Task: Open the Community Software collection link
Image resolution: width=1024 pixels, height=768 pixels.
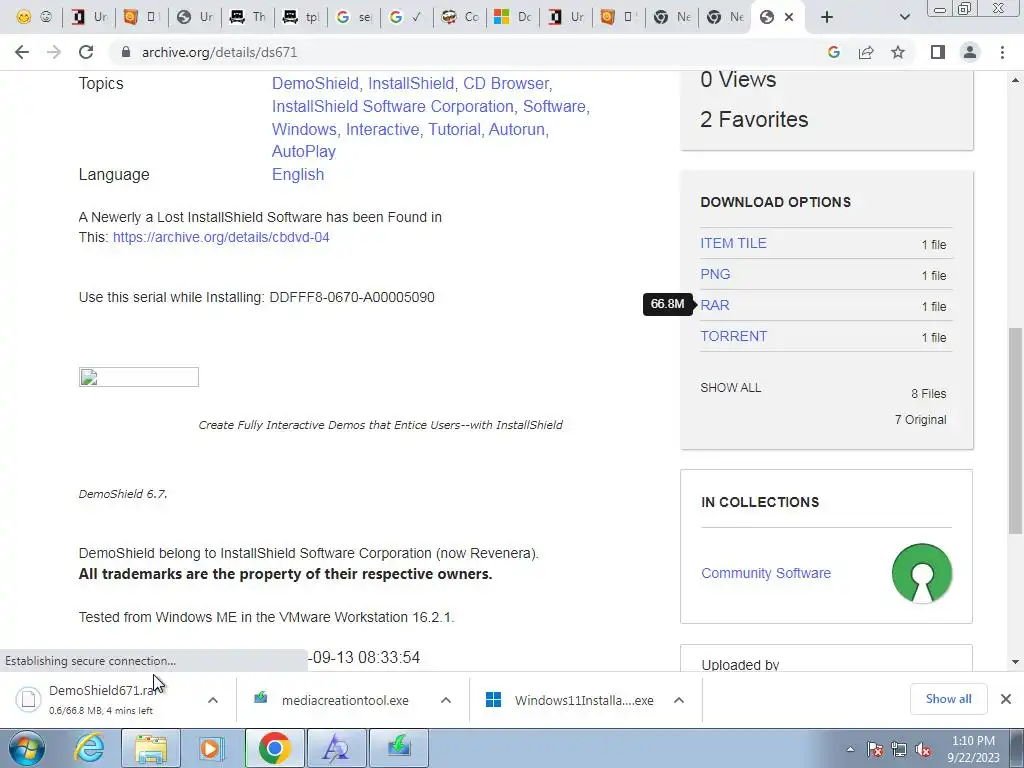Action: point(766,573)
